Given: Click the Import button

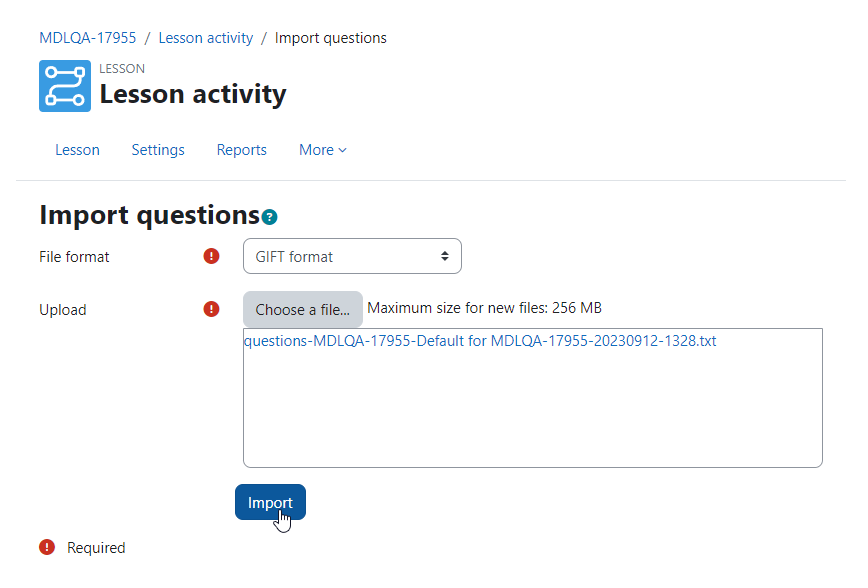Looking at the screenshot, I should click(x=270, y=502).
